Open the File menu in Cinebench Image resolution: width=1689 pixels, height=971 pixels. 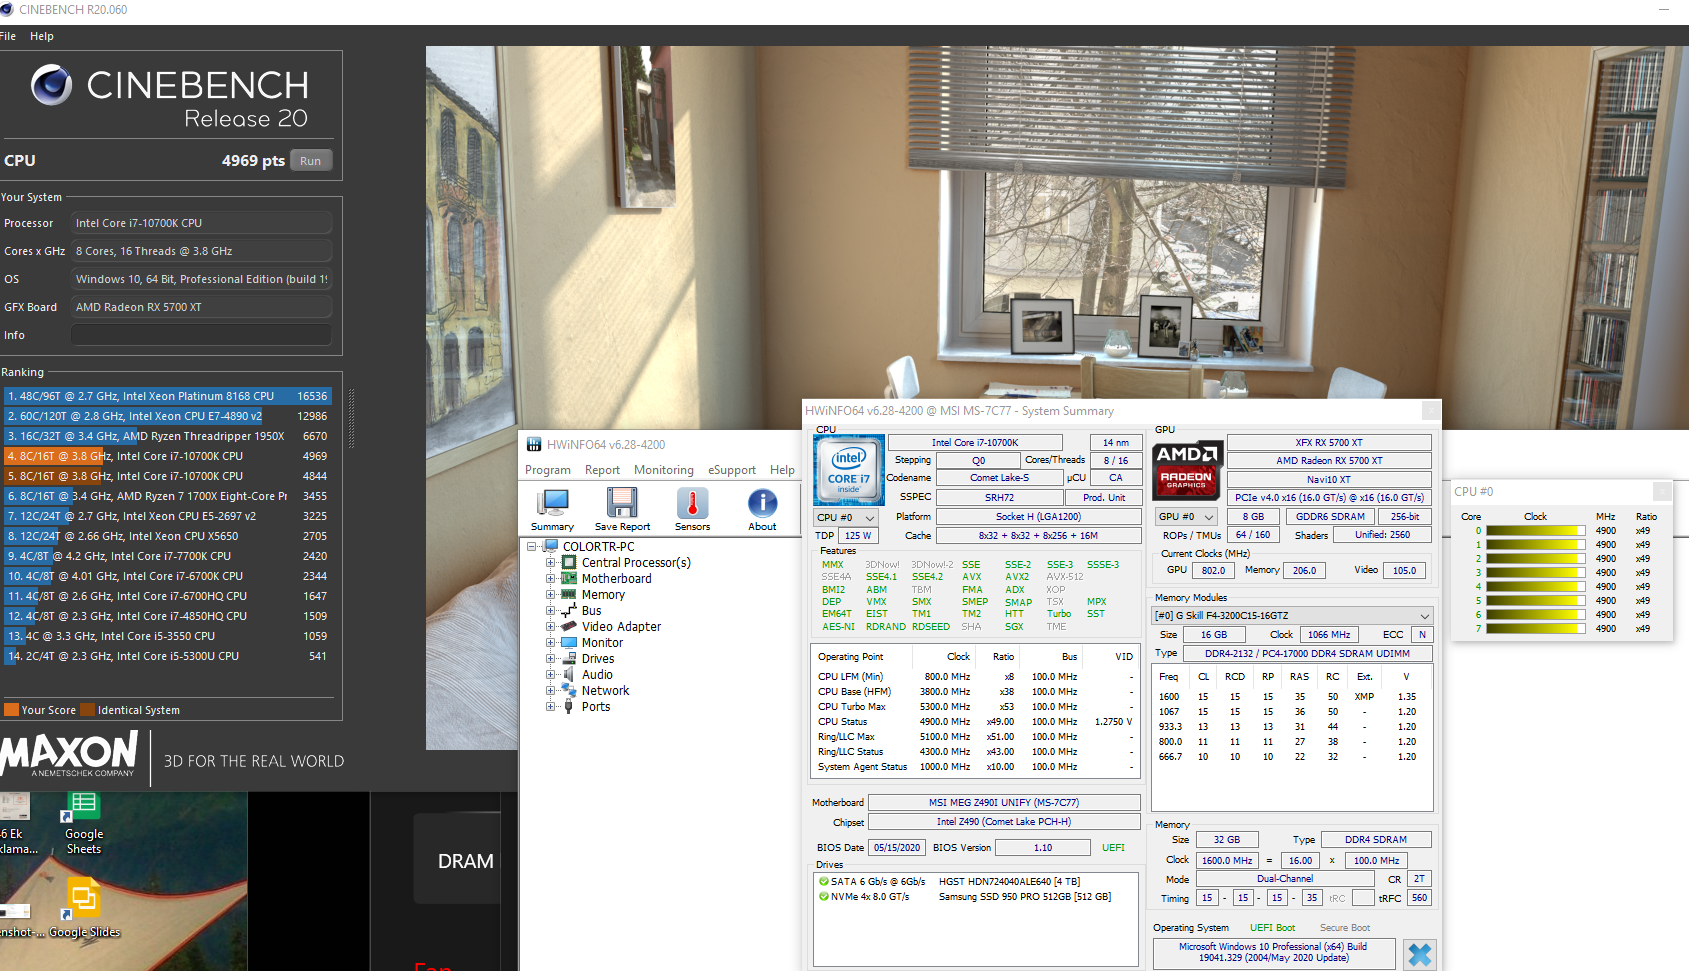8,36
